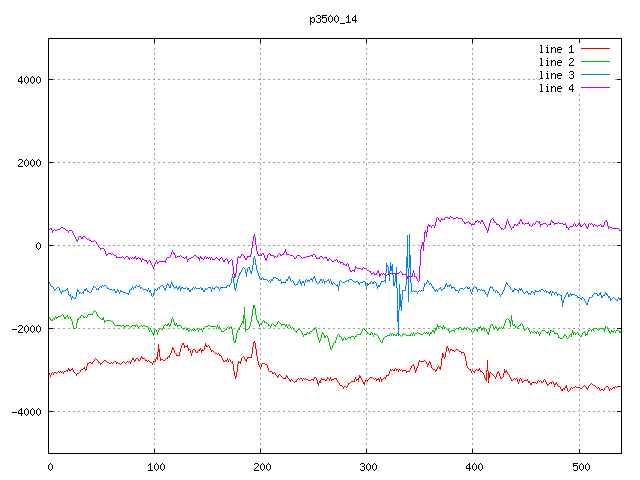Select the -4000 y-axis tick label
This screenshot has height=480, width=640.
coord(24,412)
